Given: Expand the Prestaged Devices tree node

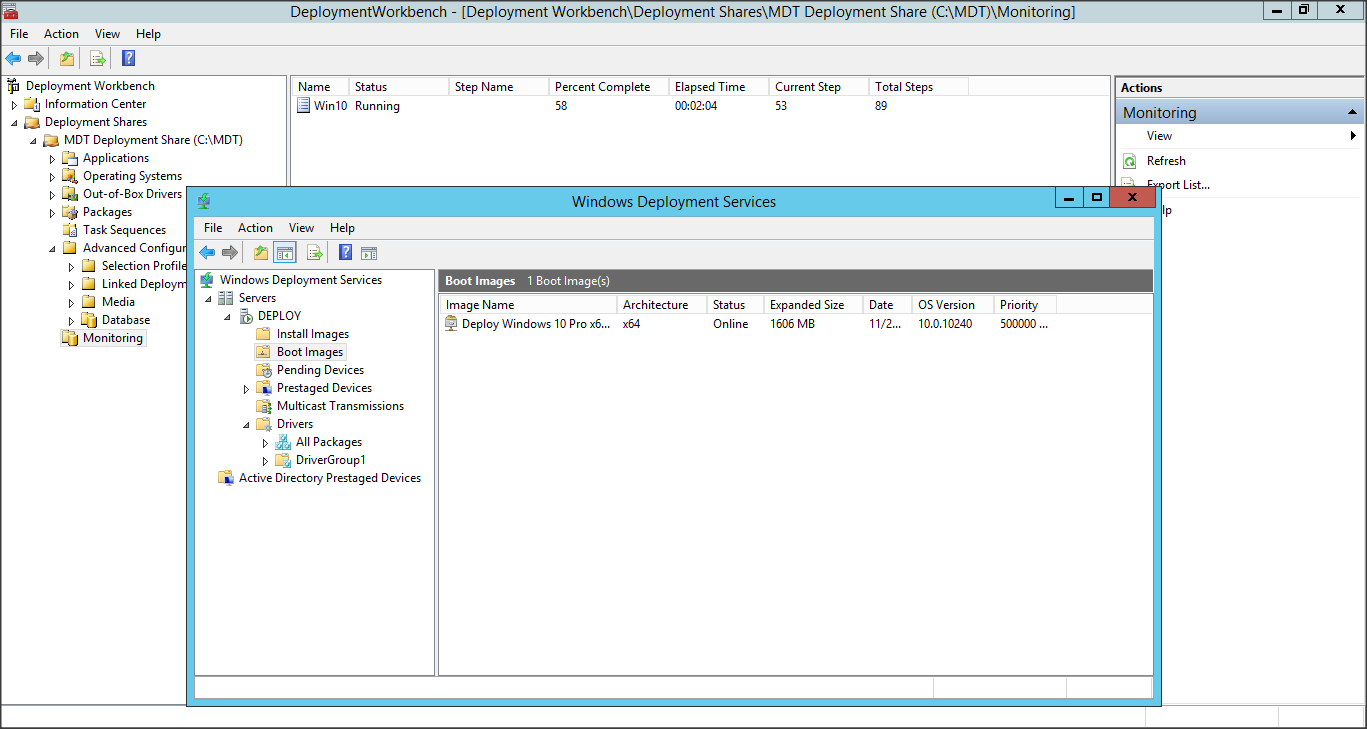Looking at the screenshot, I should pos(247,389).
